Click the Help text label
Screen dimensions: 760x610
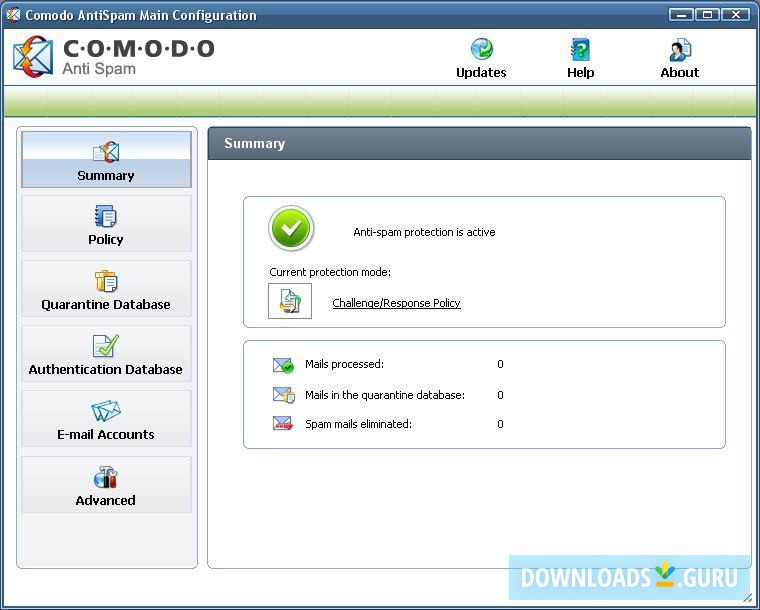point(581,72)
